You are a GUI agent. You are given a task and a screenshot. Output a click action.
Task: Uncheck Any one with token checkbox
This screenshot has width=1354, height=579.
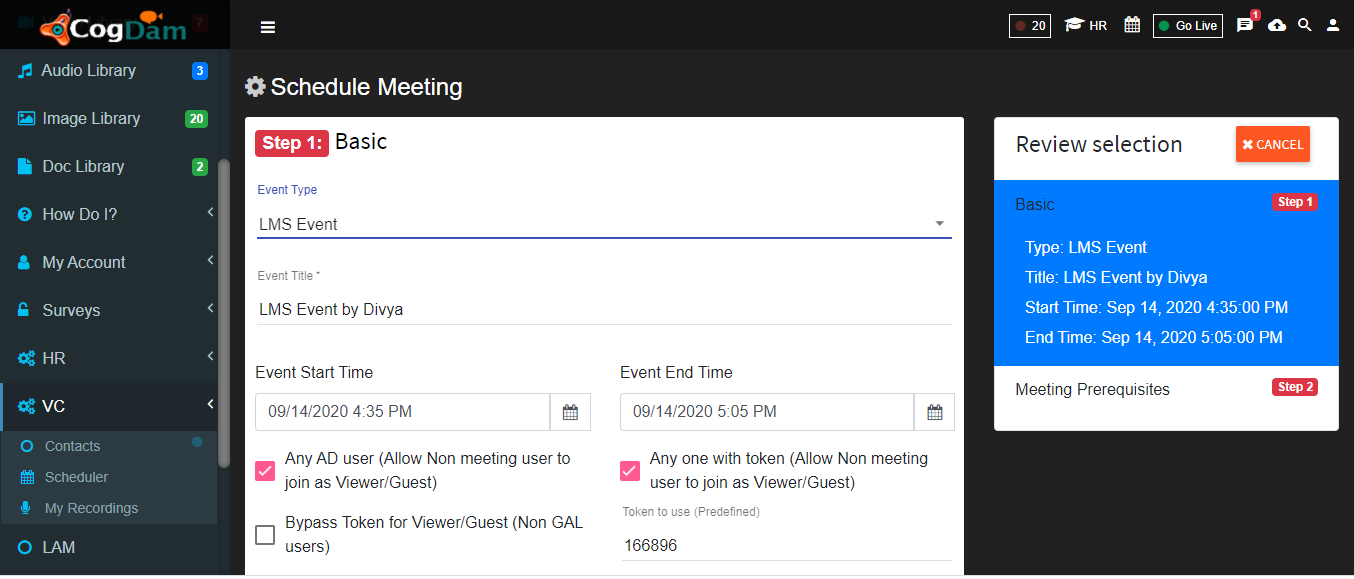pos(630,470)
